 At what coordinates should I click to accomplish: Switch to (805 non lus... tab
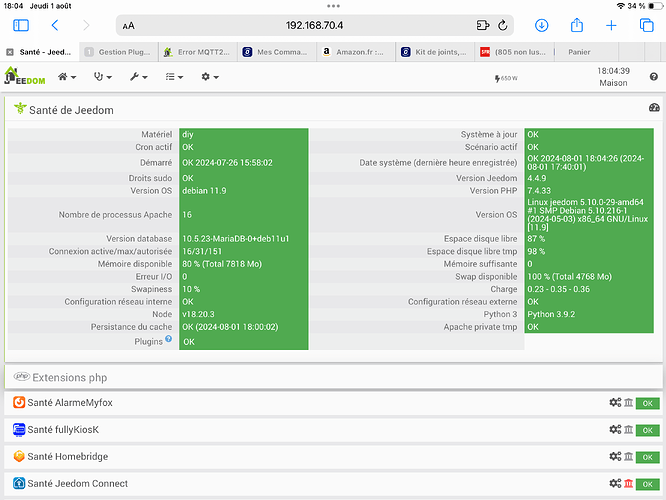click(x=514, y=52)
